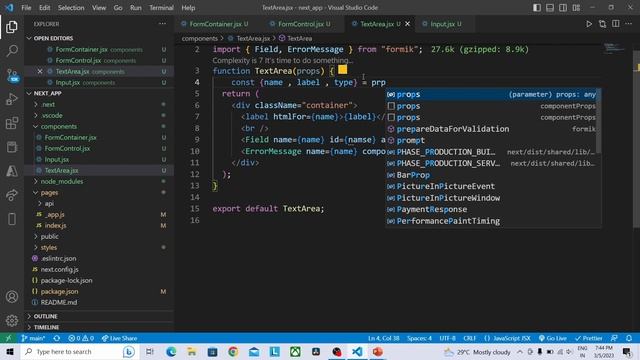
Task: Open the Selection menu
Action: click(x=71, y=8)
